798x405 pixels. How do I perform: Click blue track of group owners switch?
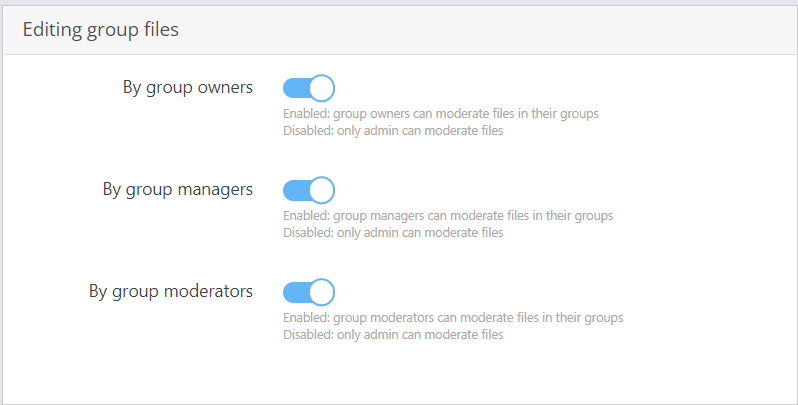point(296,88)
